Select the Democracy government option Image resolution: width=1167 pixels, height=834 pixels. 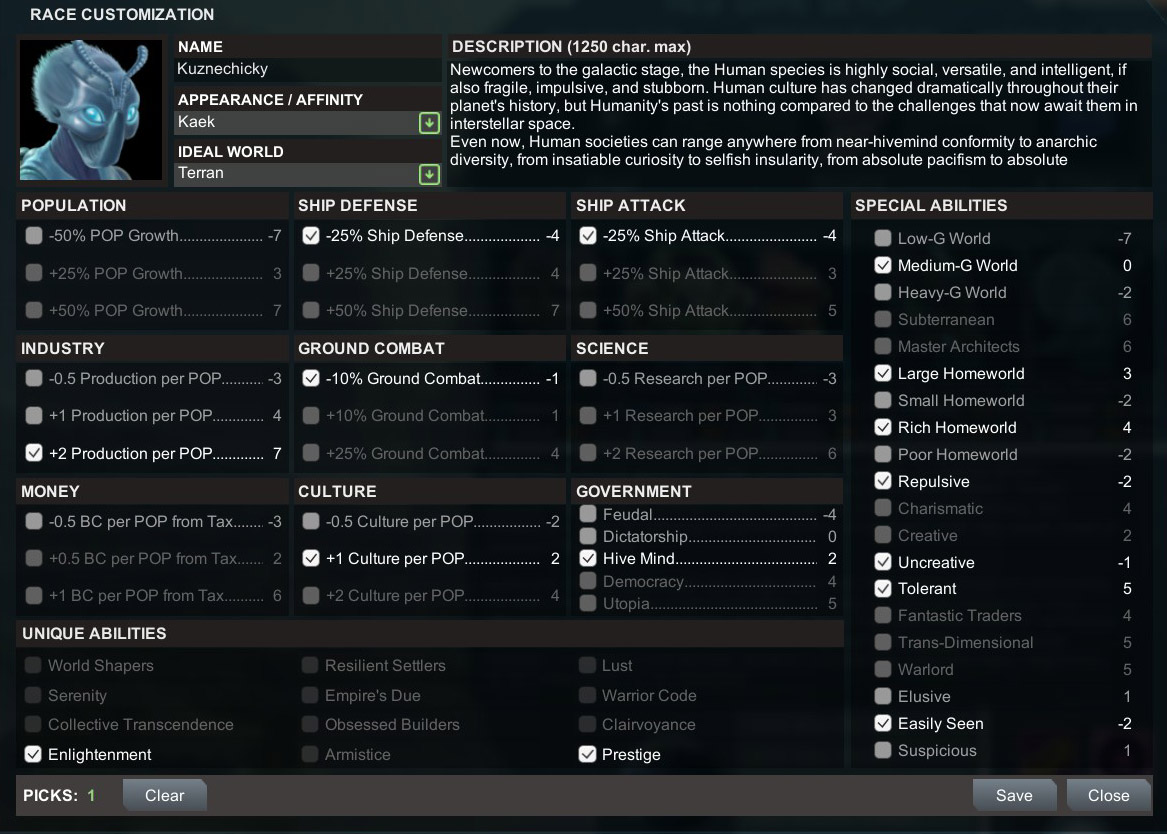pyautogui.click(x=588, y=581)
